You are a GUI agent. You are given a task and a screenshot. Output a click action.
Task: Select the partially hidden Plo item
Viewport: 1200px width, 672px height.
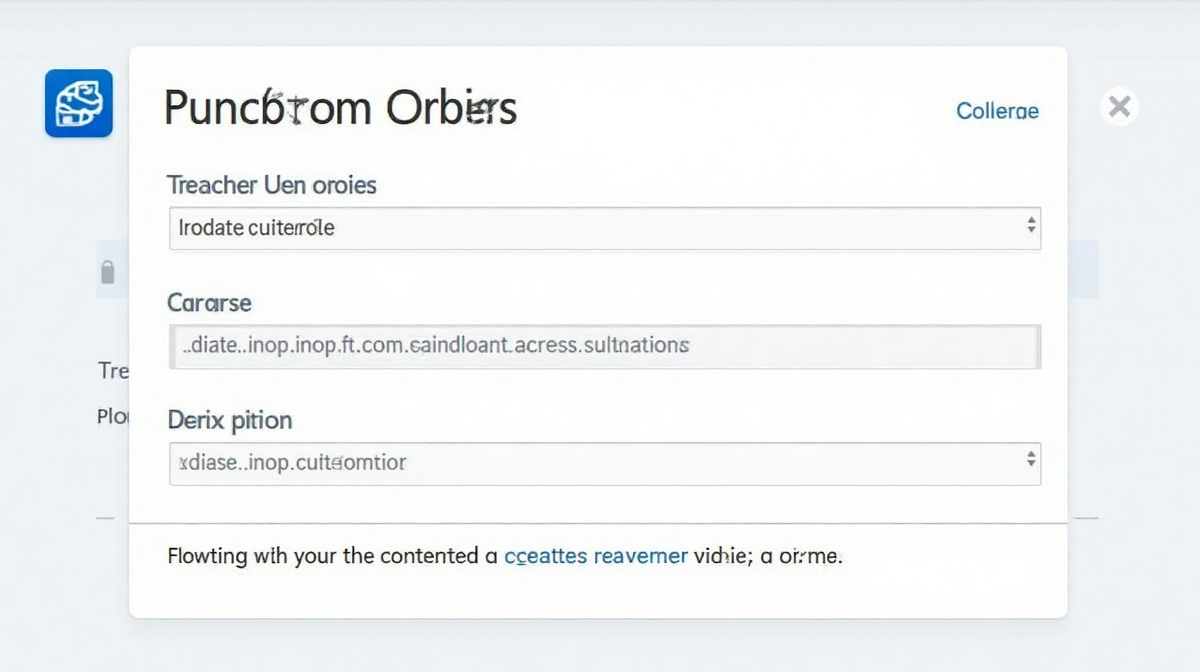click(113, 416)
